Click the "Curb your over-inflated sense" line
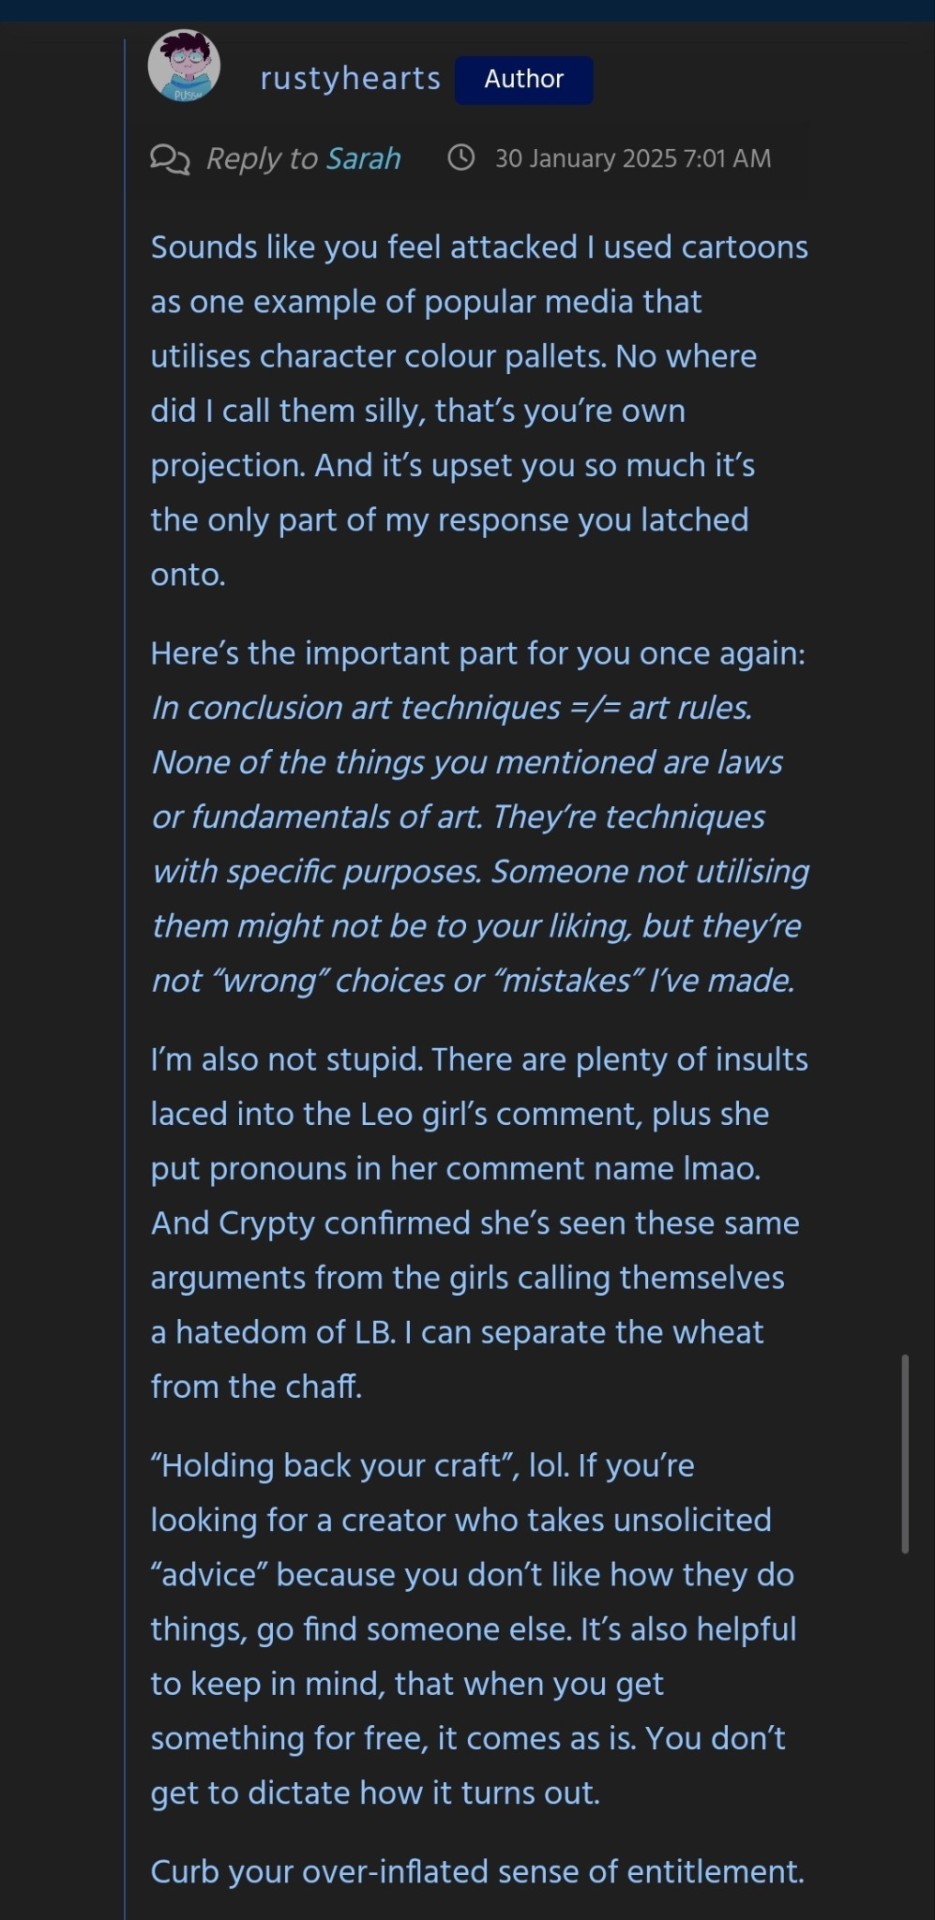This screenshot has width=935, height=1920. (477, 1872)
